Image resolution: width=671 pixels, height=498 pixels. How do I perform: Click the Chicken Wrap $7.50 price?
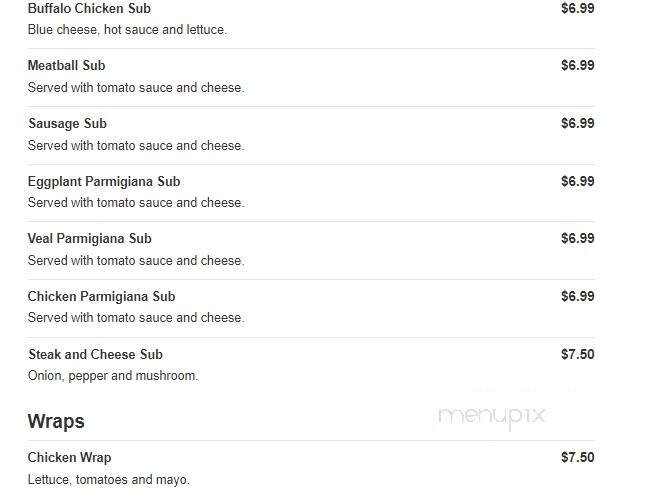(577, 458)
